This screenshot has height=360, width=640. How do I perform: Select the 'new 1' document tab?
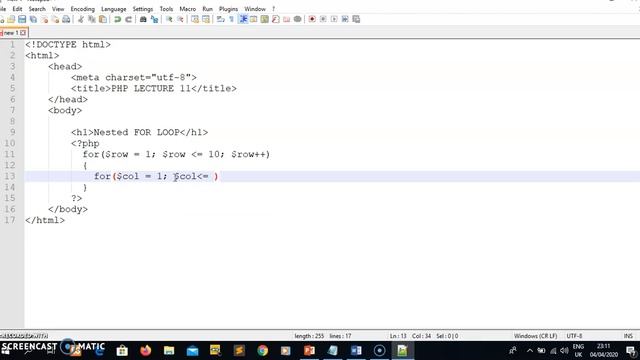click(11, 33)
